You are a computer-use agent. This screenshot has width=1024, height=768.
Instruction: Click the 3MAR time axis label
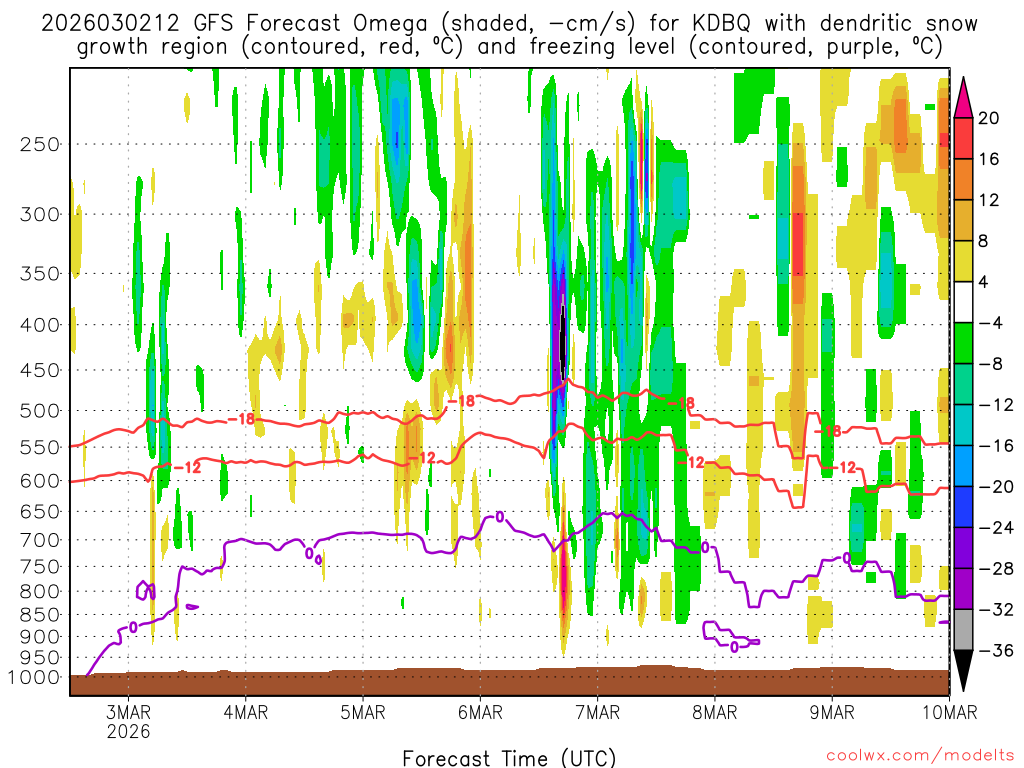tap(129, 712)
